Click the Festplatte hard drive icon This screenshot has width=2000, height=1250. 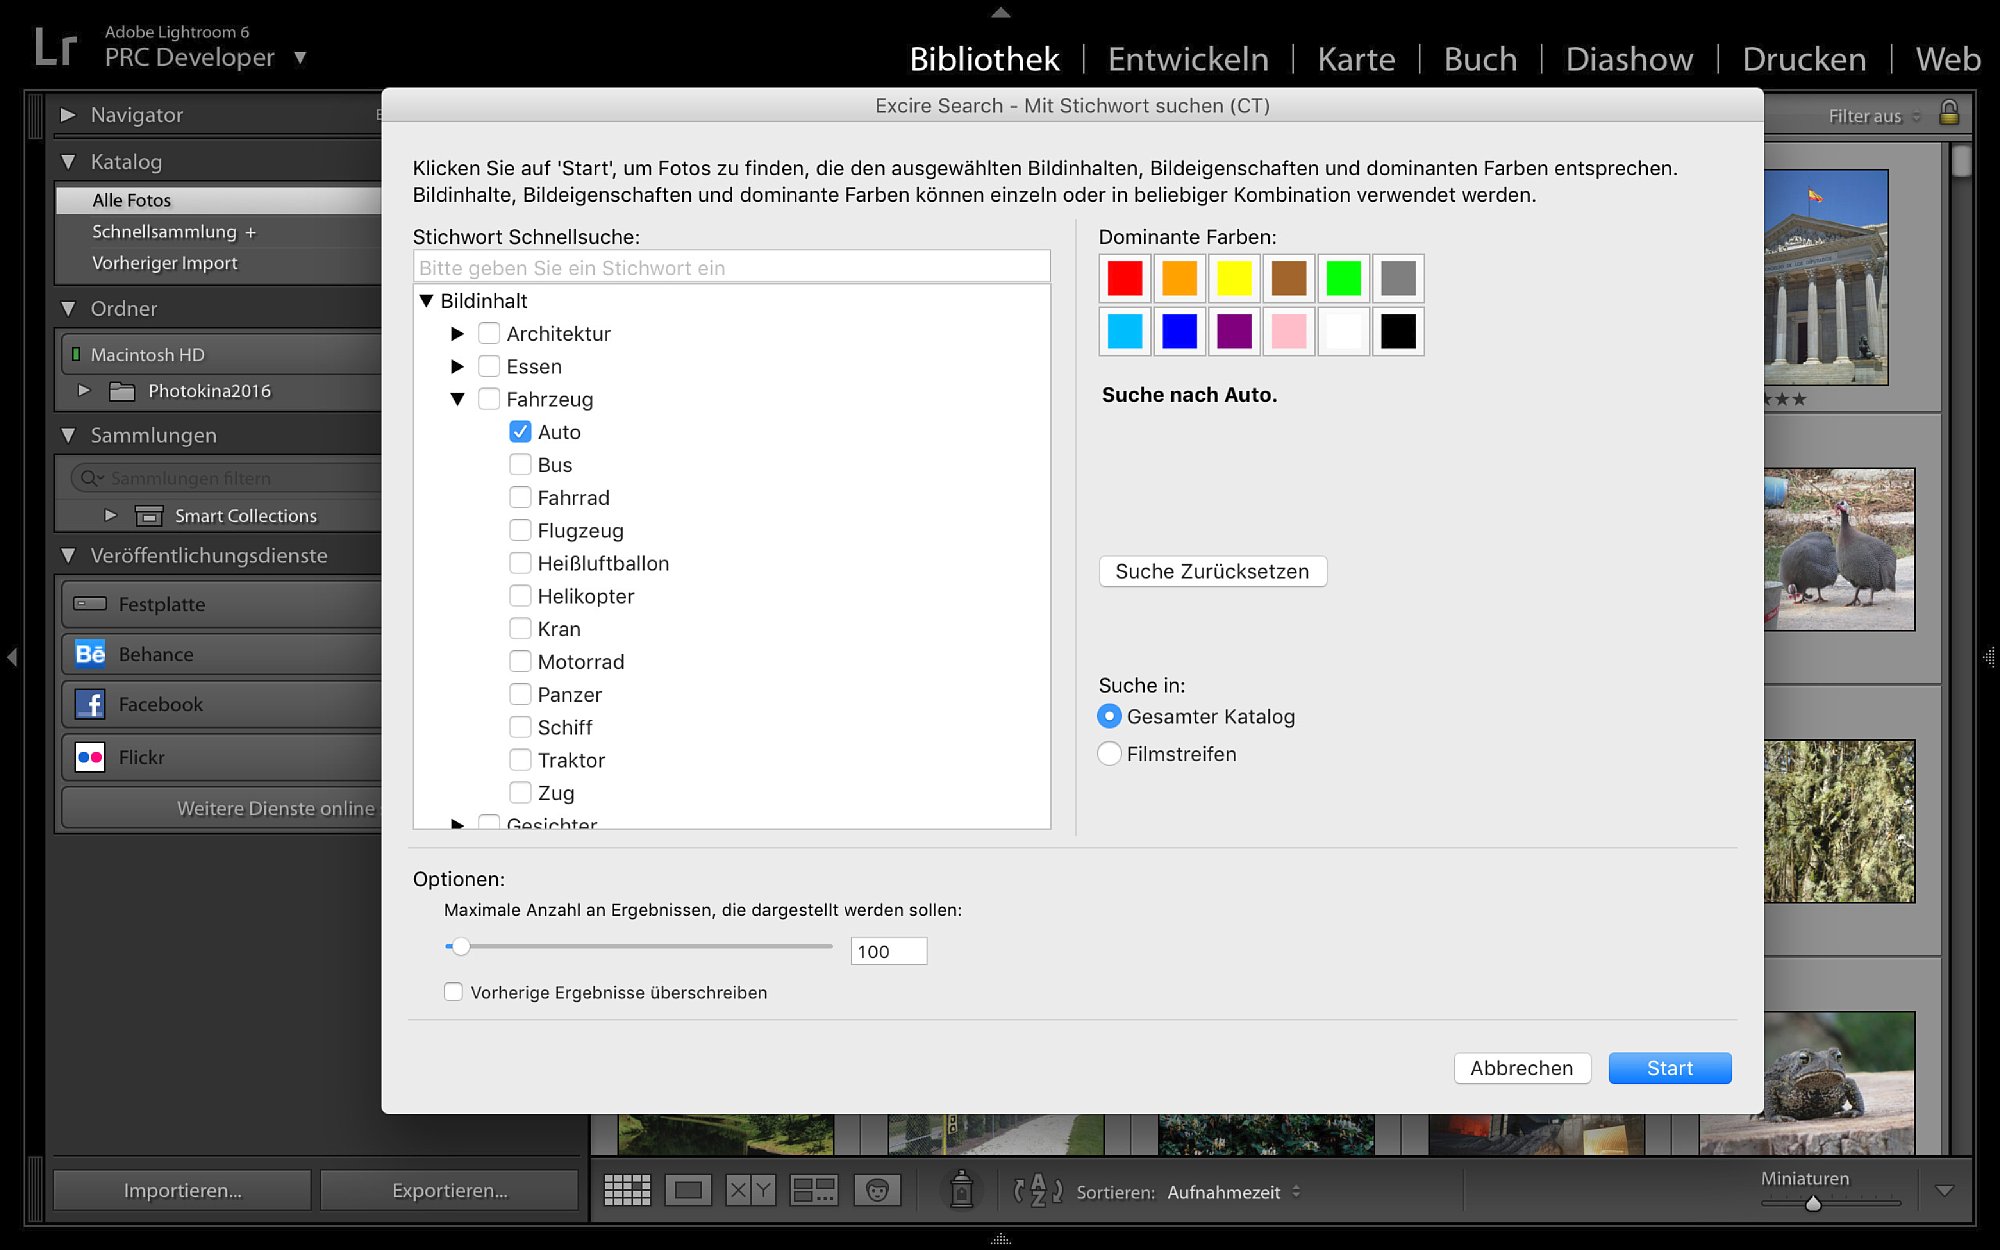click(90, 603)
